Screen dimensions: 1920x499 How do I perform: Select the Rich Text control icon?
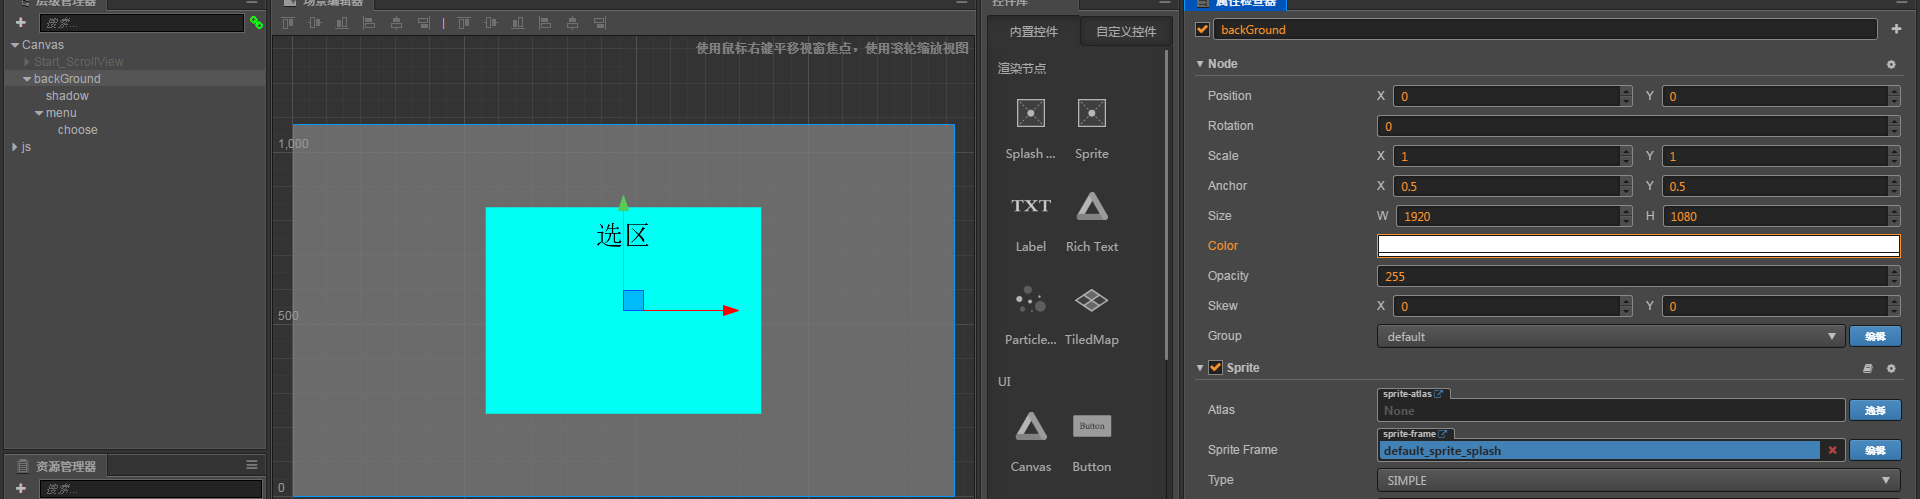pos(1091,206)
